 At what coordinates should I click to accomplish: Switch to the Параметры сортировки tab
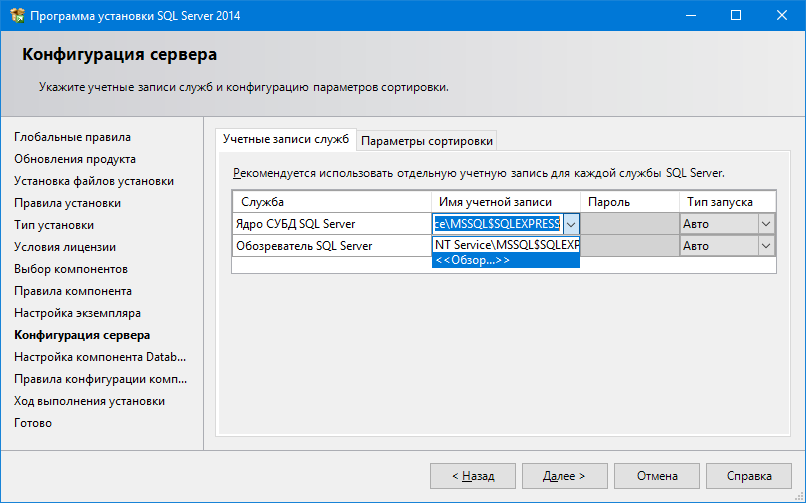click(427, 141)
